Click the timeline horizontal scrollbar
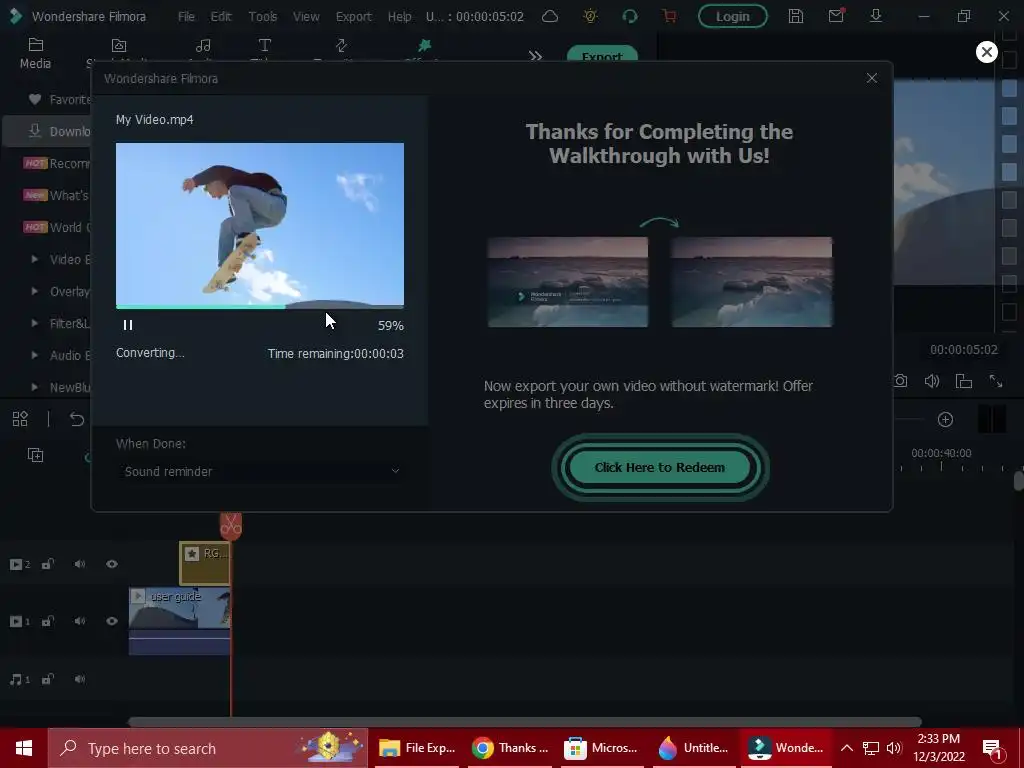The height and width of the screenshot is (768, 1024). click(524, 722)
